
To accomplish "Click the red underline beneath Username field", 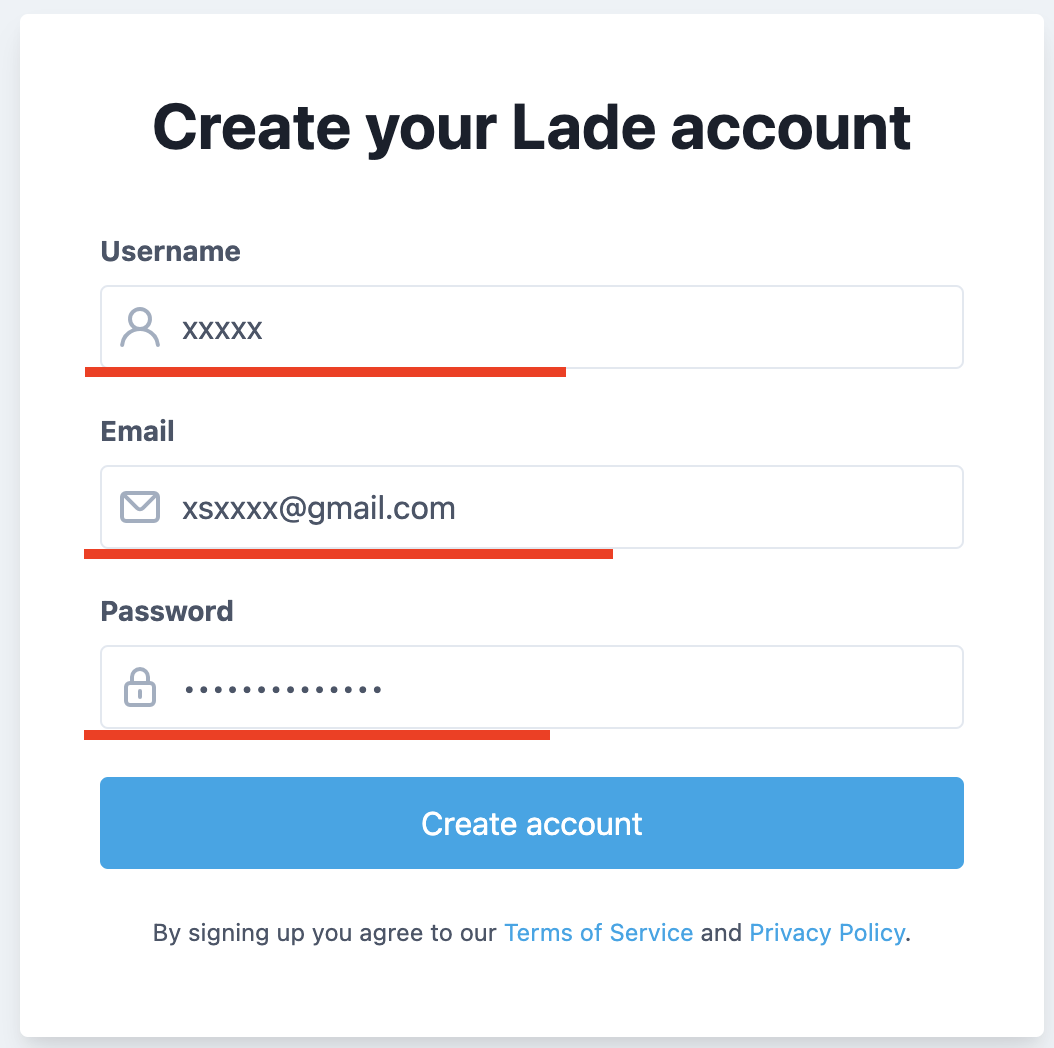I will coord(325,372).
